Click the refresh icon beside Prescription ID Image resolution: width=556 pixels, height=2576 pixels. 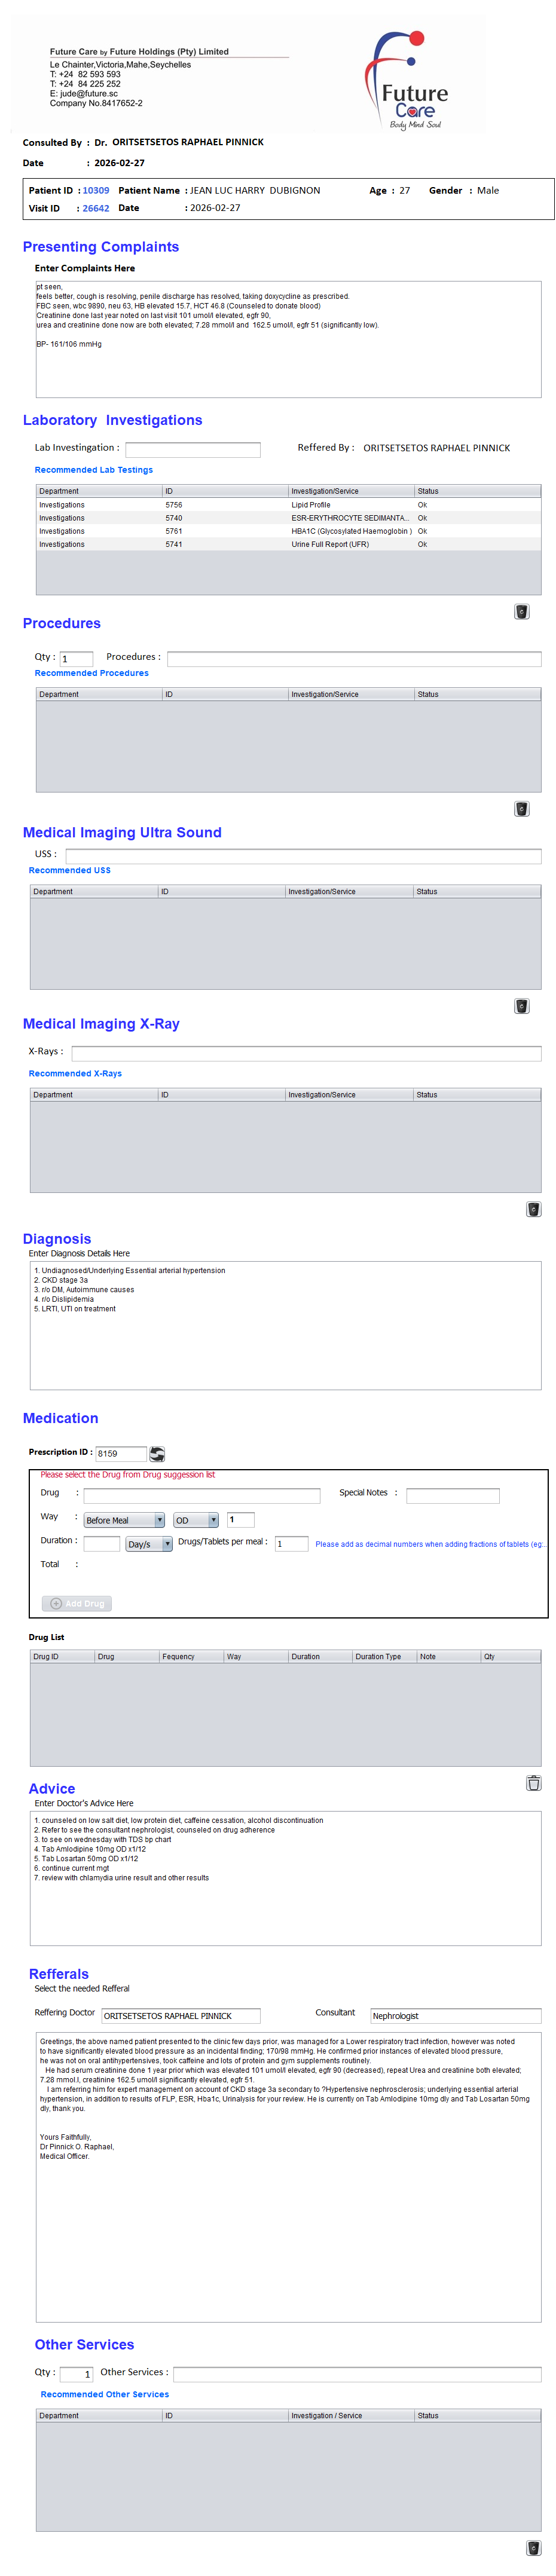pyautogui.click(x=157, y=1454)
